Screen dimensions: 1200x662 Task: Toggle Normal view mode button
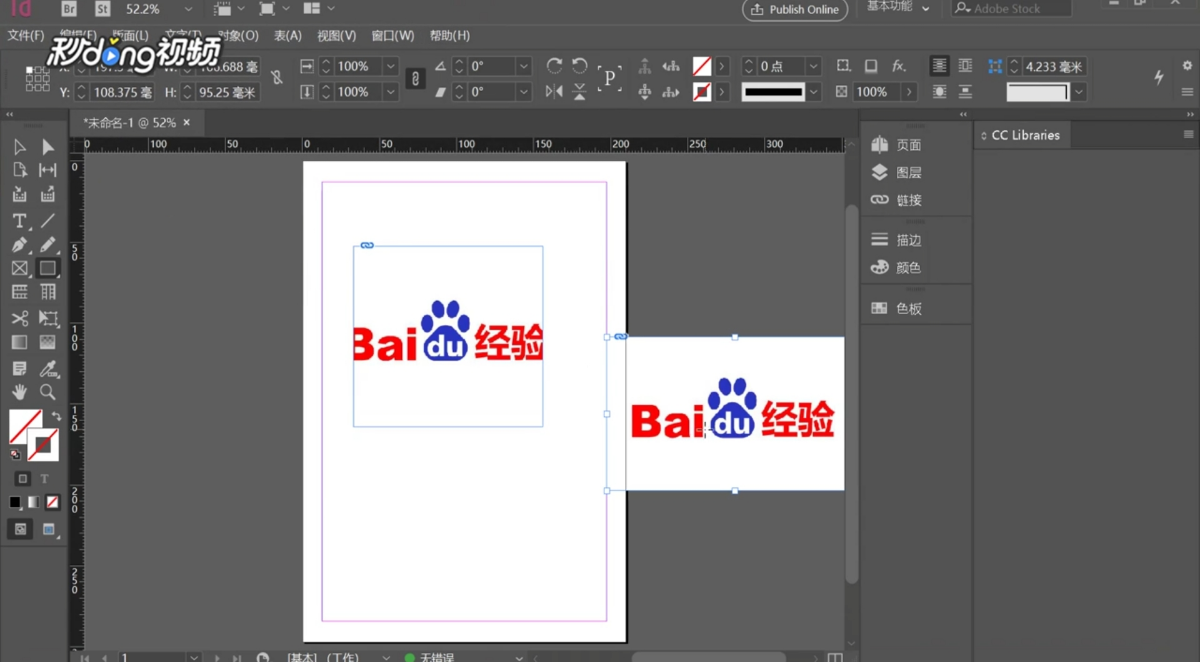(20, 530)
